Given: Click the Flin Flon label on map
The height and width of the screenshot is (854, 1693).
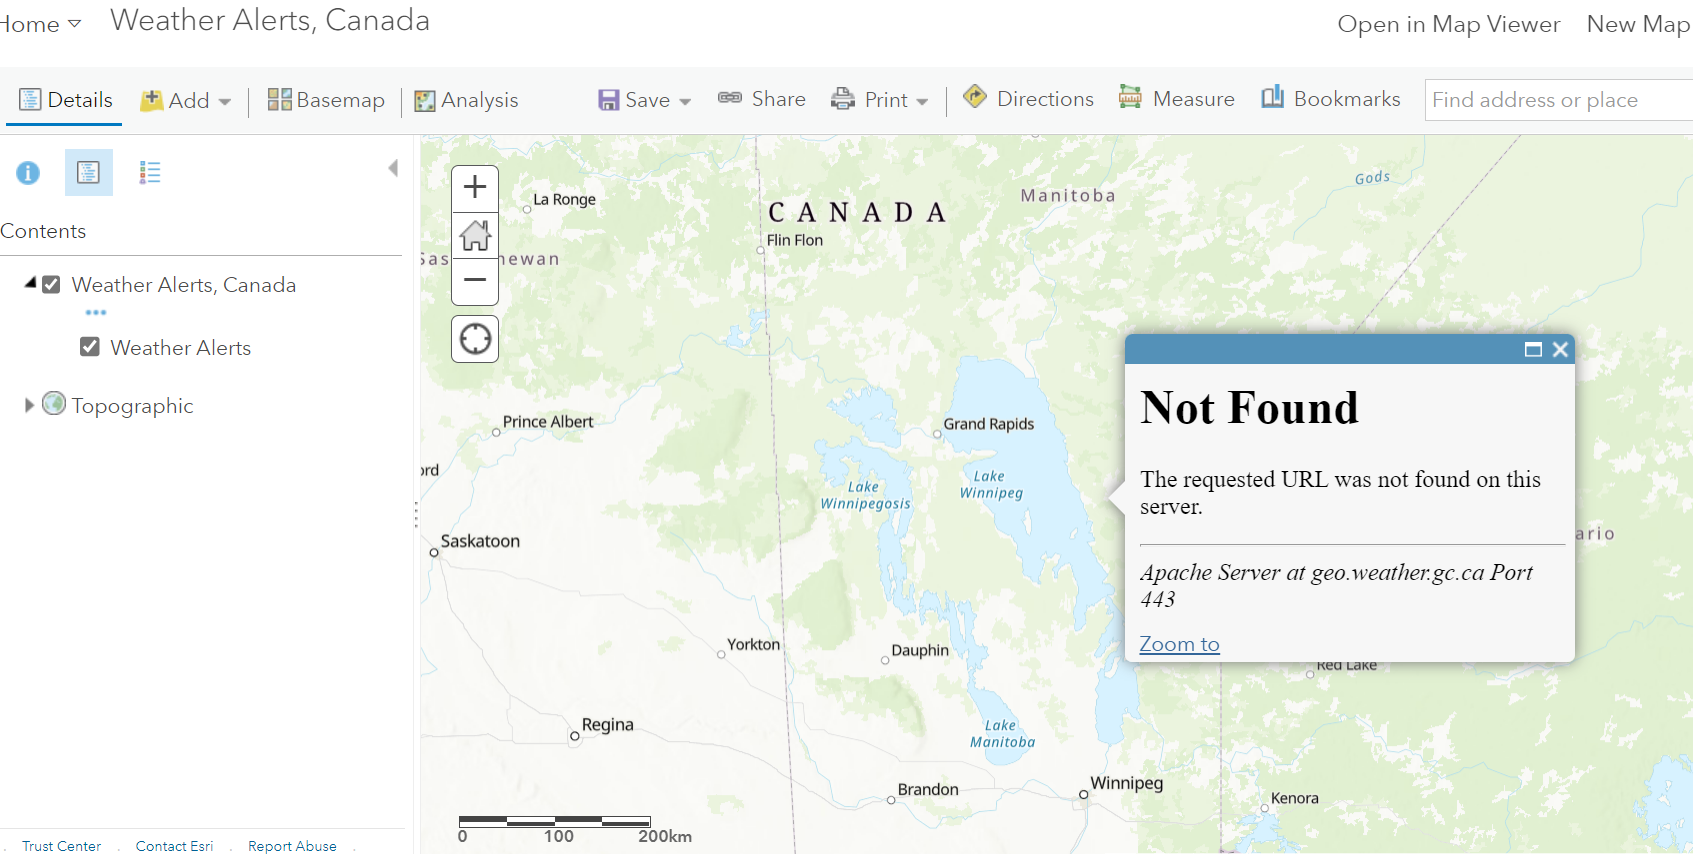Looking at the screenshot, I should [795, 240].
